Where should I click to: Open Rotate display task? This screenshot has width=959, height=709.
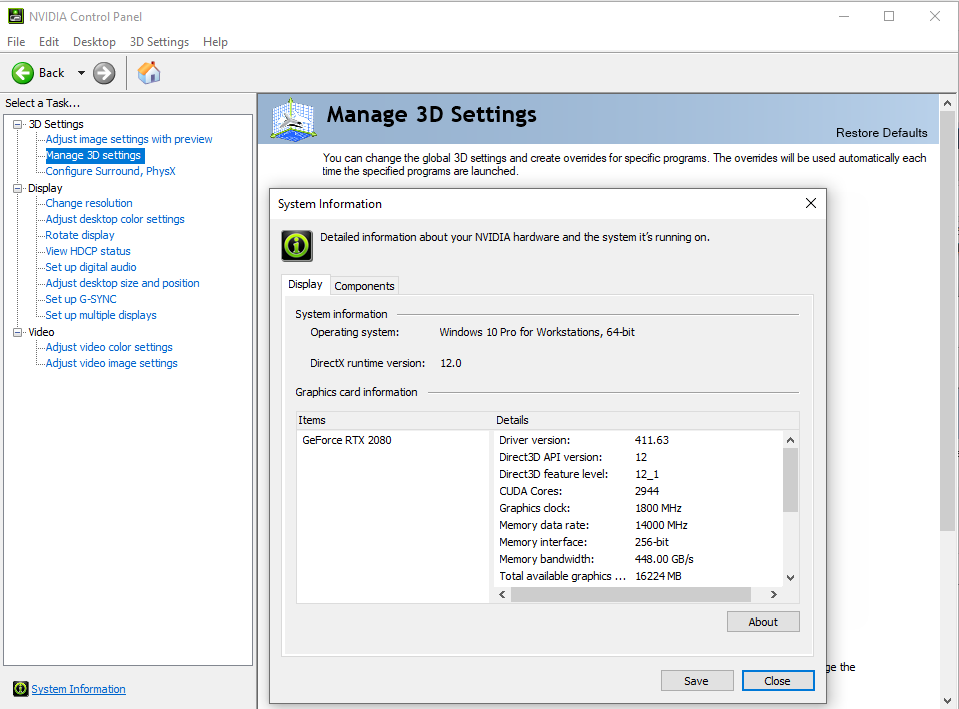80,235
